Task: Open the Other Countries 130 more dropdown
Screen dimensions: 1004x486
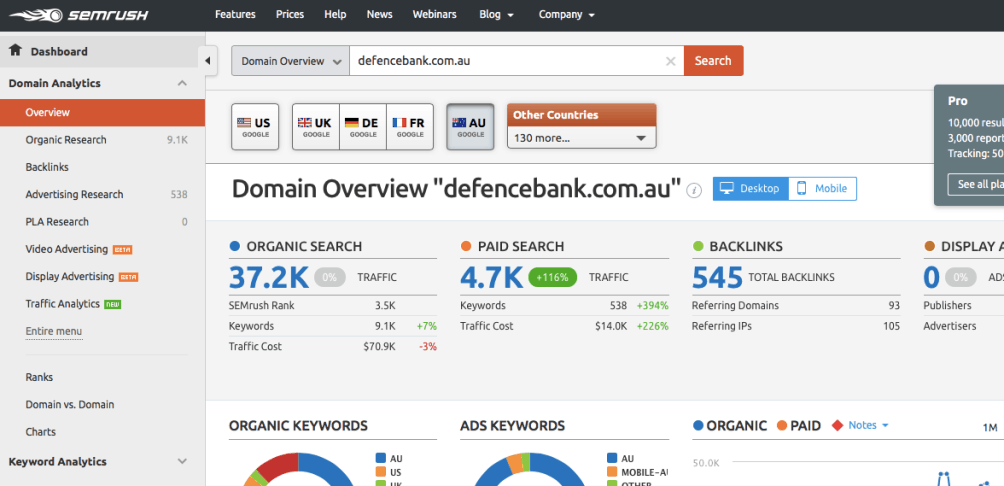Action: pyautogui.click(x=581, y=138)
